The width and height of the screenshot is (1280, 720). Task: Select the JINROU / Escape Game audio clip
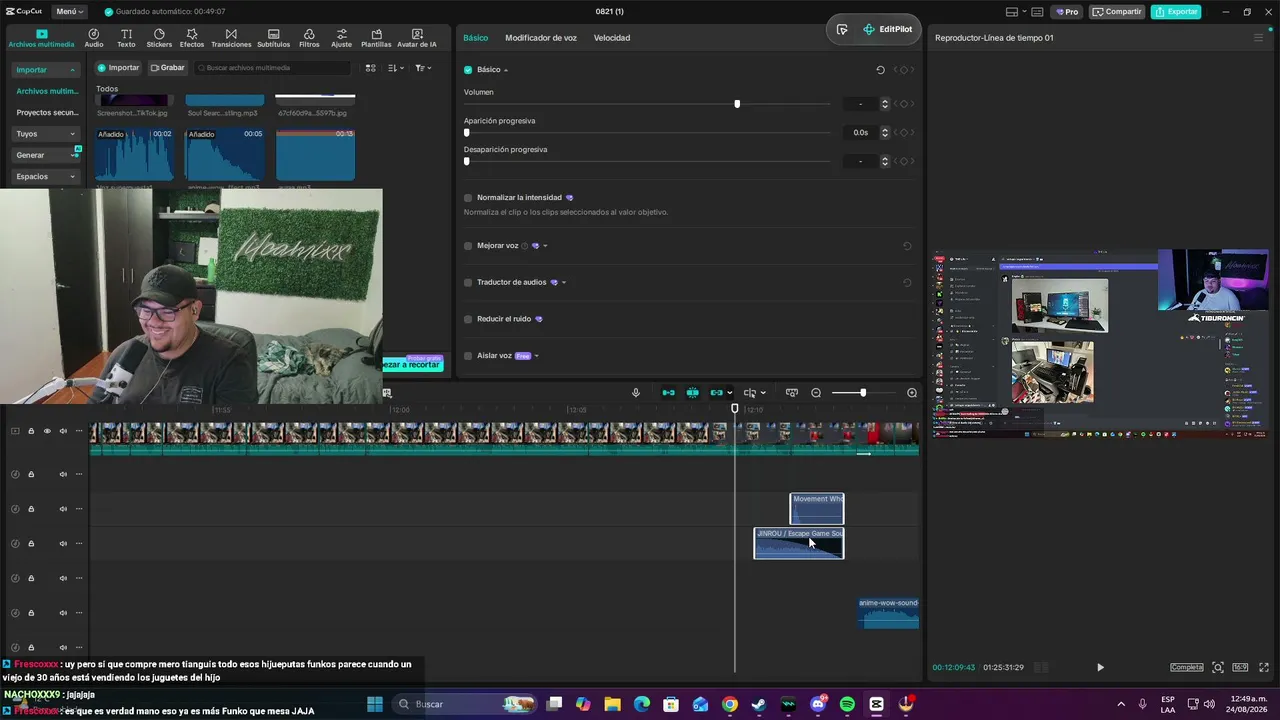coord(799,543)
